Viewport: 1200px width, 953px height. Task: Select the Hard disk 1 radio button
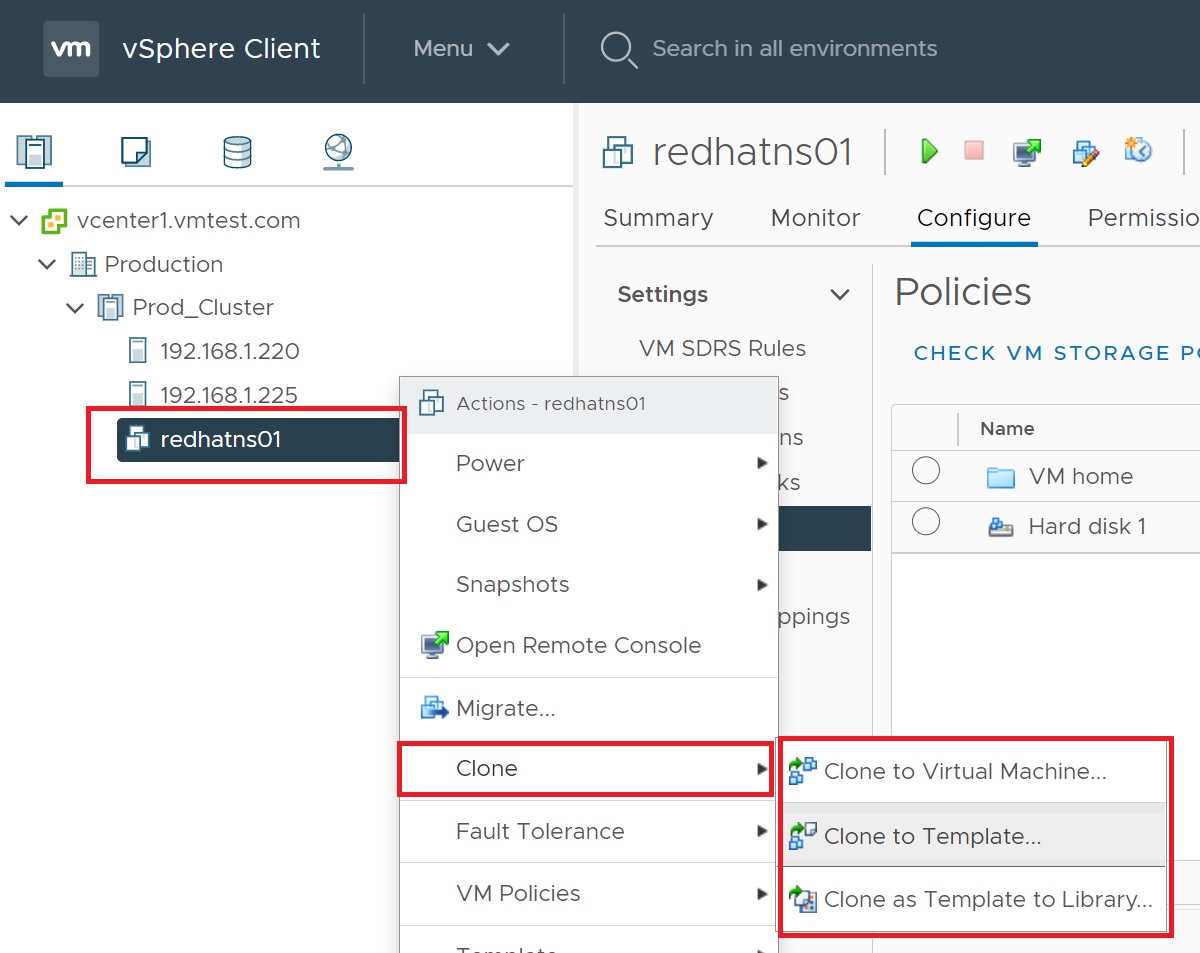[x=926, y=521]
